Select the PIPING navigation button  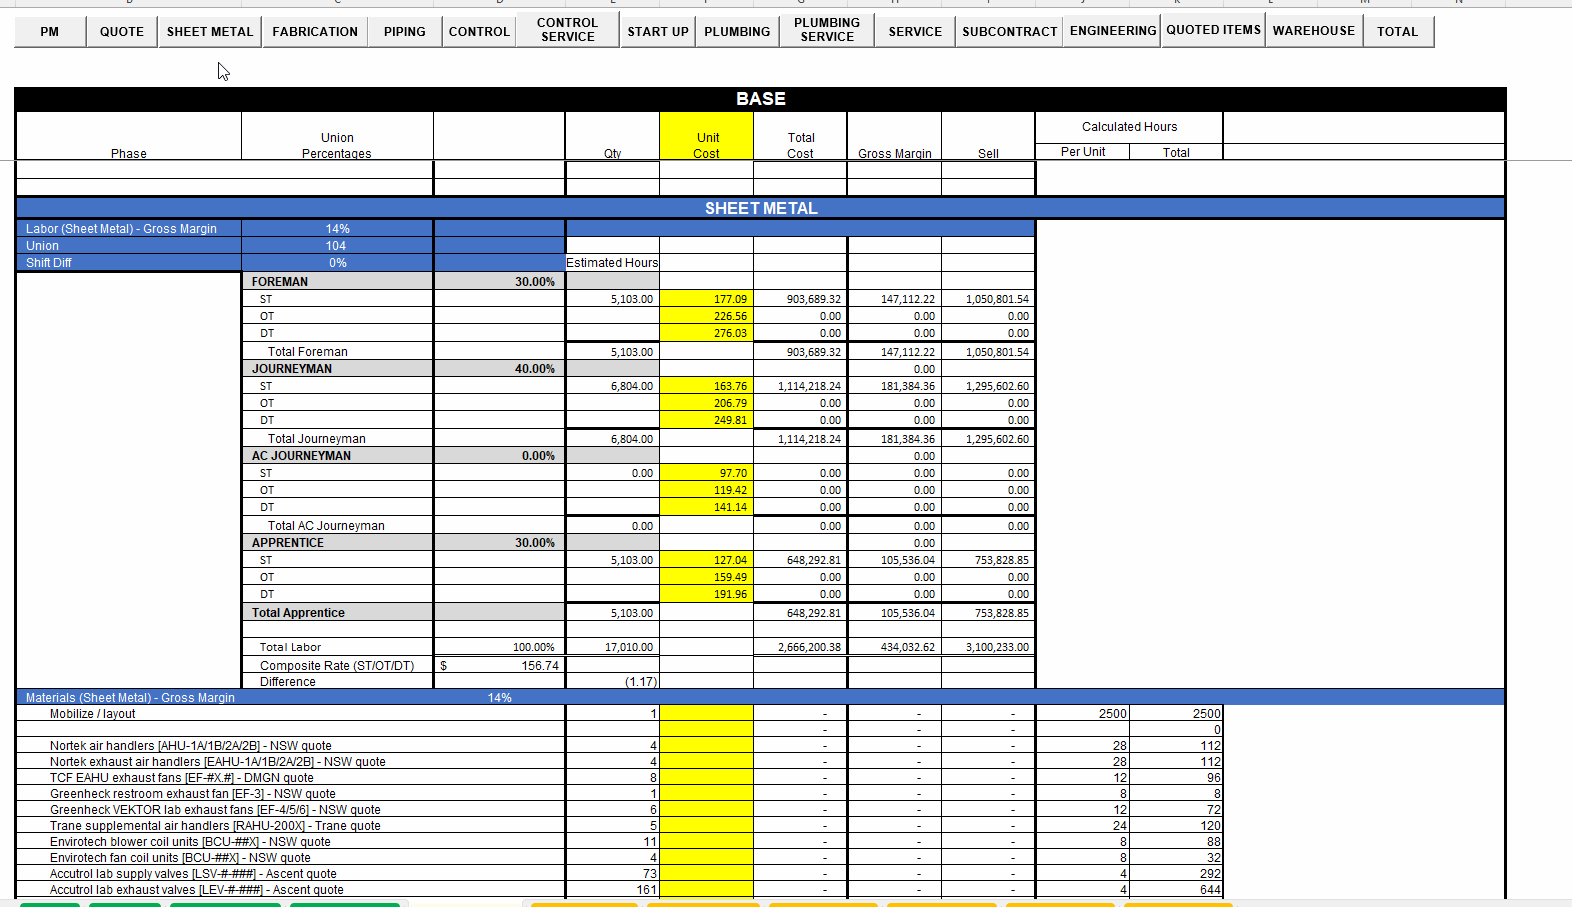tap(405, 31)
